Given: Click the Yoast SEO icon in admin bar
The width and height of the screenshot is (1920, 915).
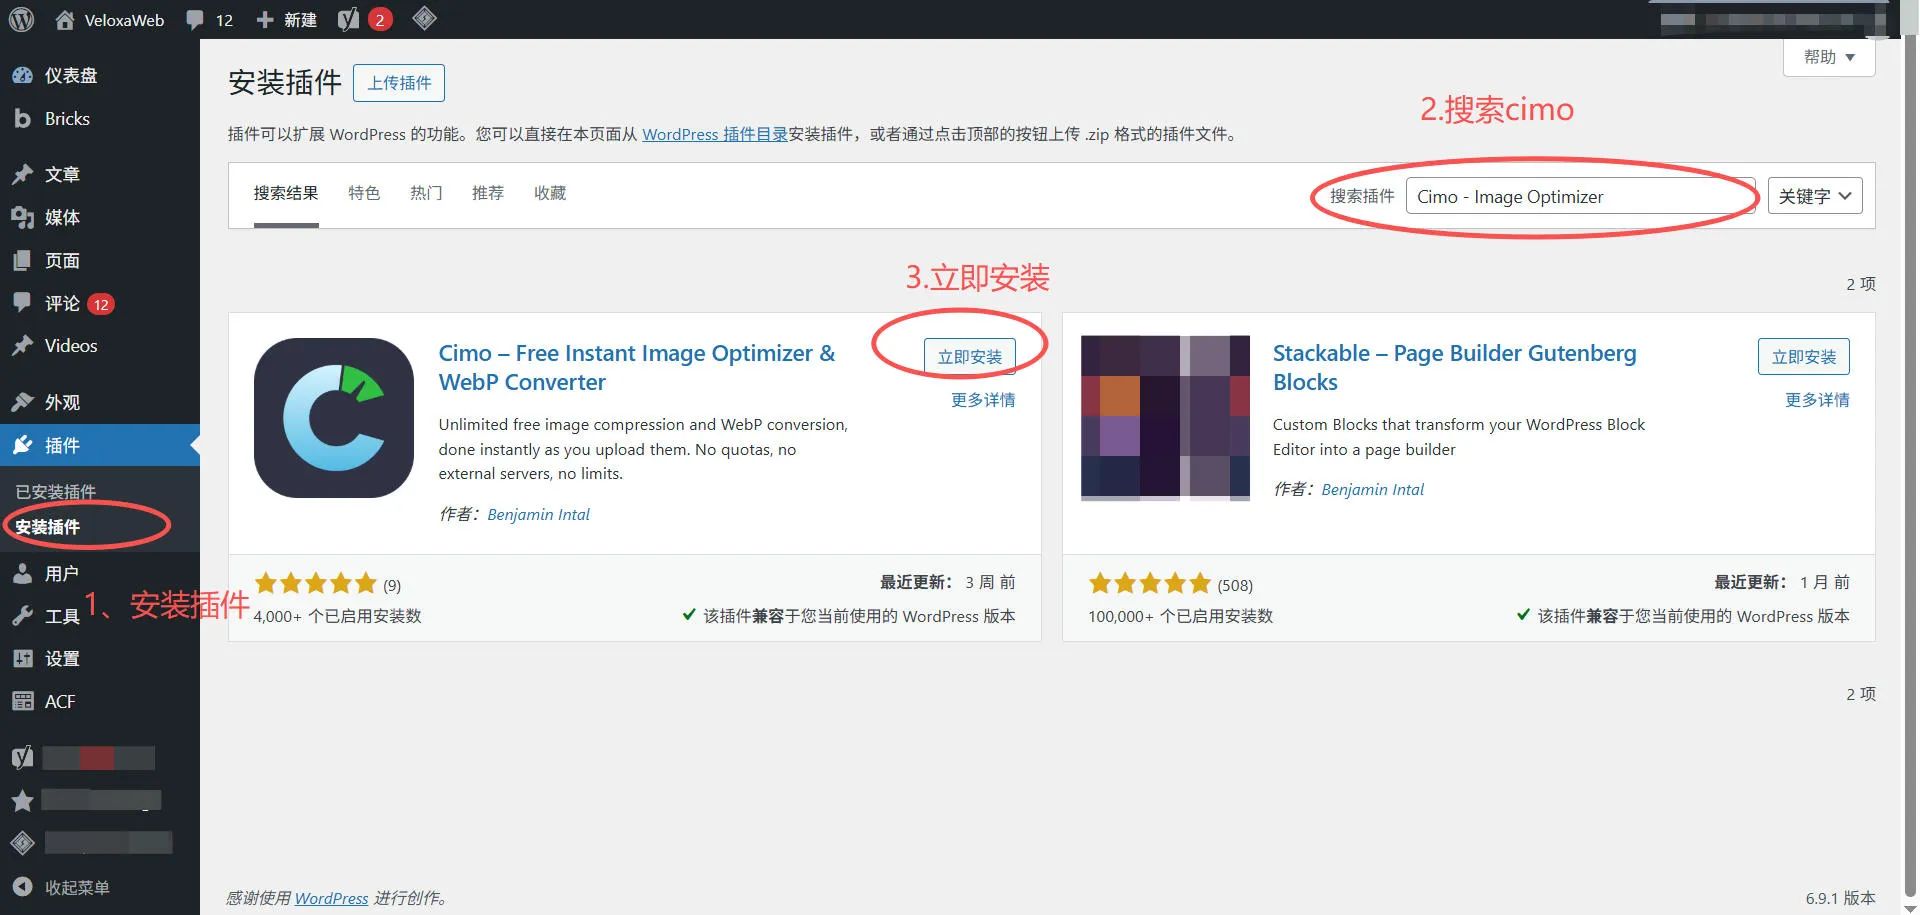Looking at the screenshot, I should (348, 19).
